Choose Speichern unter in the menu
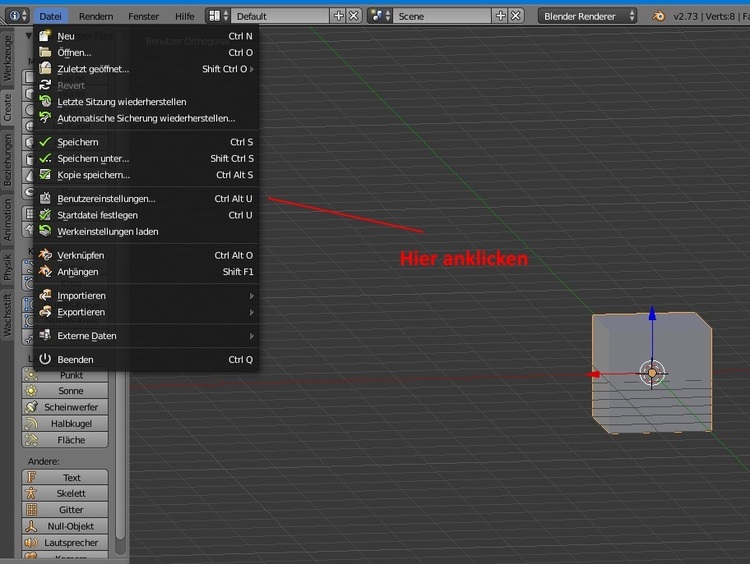This screenshot has height=564, width=750. (x=93, y=158)
